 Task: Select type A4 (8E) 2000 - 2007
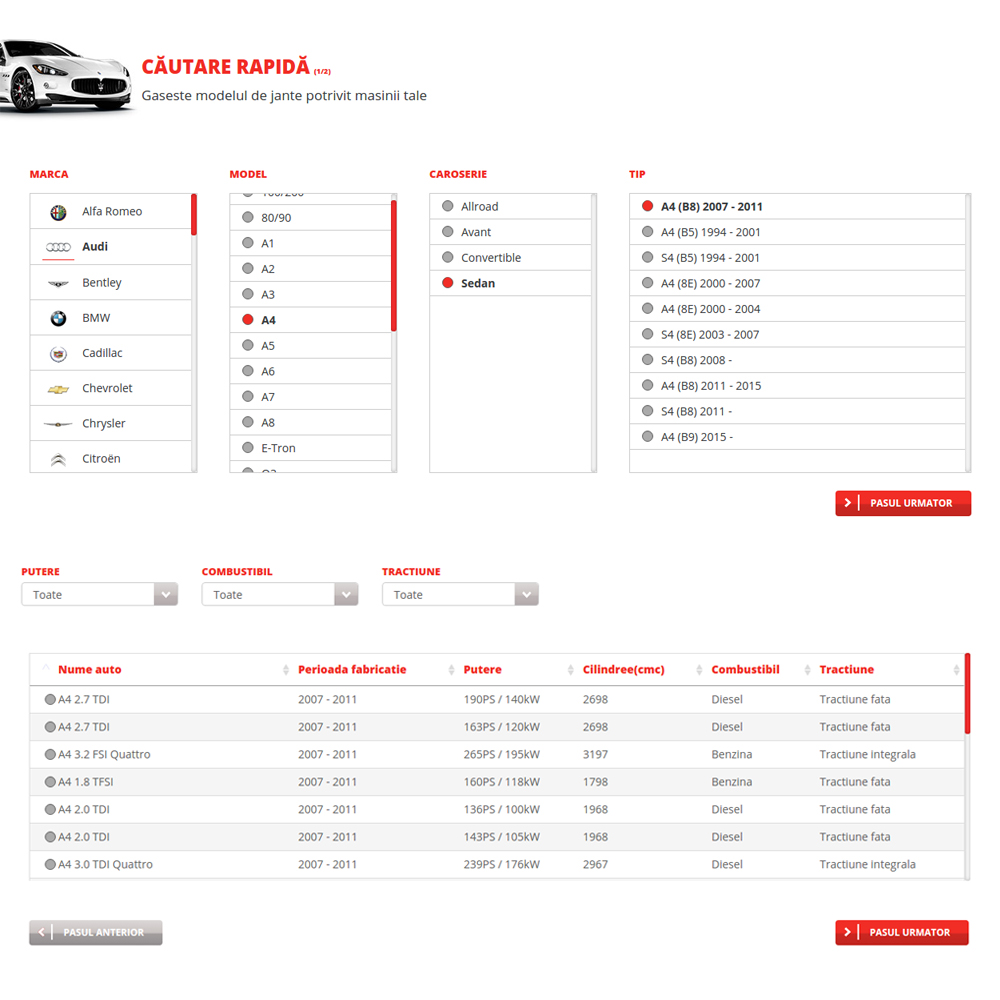pos(797,283)
